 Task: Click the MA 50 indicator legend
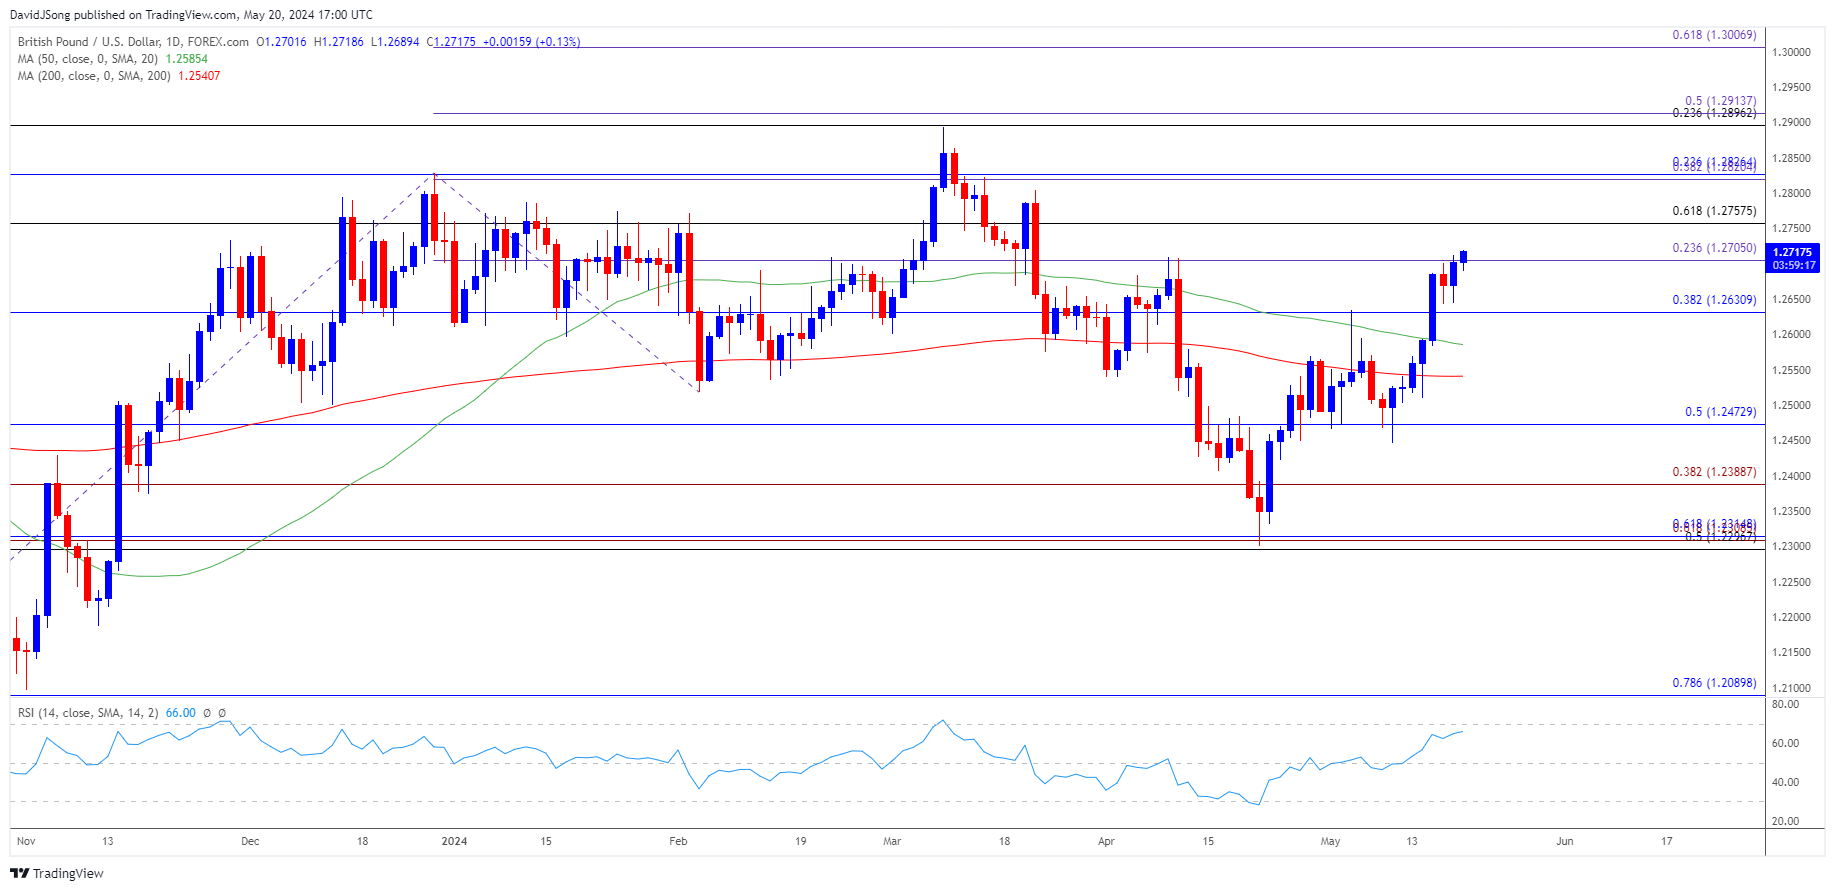coord(87,59)
